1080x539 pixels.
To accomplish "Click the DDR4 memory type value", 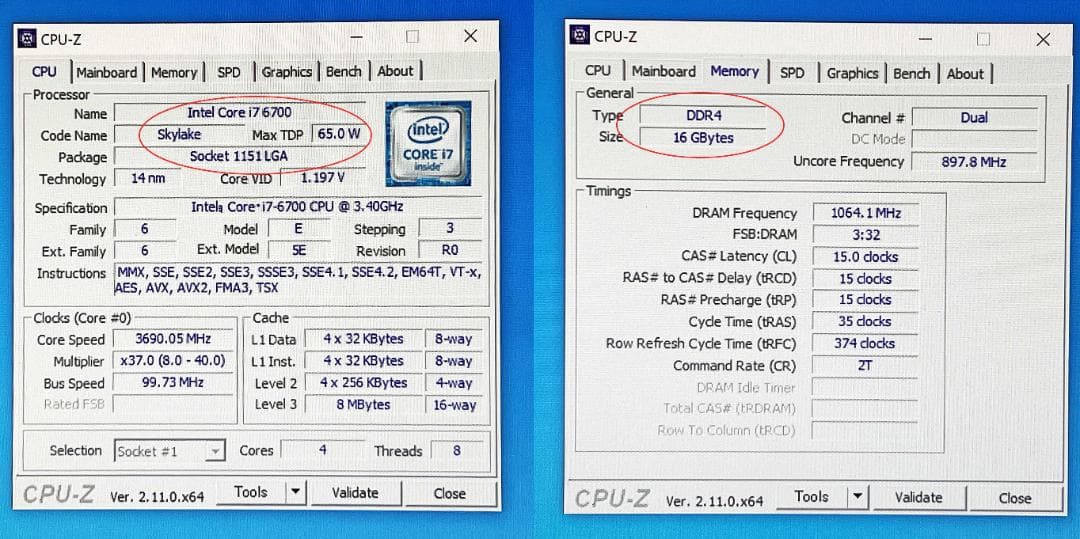I will coord(702,115).
